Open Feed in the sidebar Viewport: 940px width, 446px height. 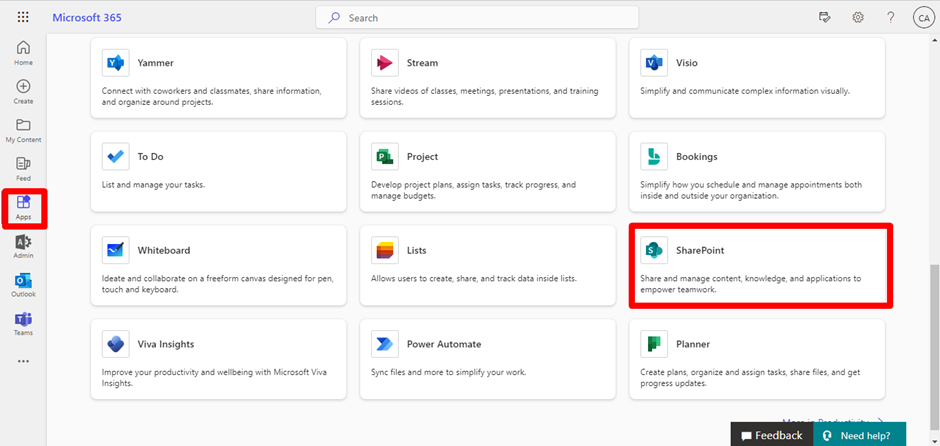pyautogui.click(x=23, y=169)
